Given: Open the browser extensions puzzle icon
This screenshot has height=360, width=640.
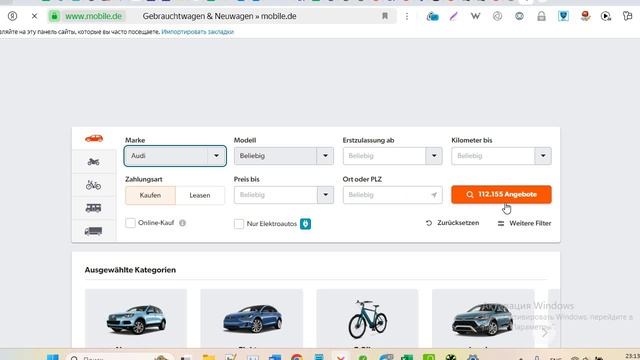Looking at the screenshot, I should coord(628,16).
